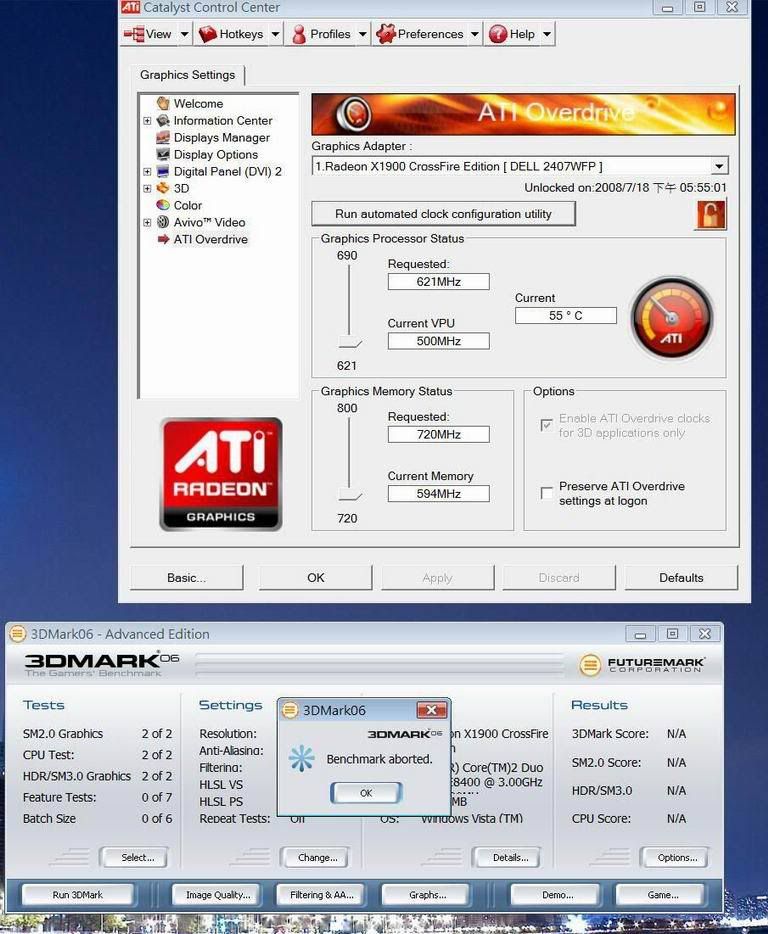
Task: Select the Graphics Settings tab
Action: pyautogui.click(x=187, y=75)
